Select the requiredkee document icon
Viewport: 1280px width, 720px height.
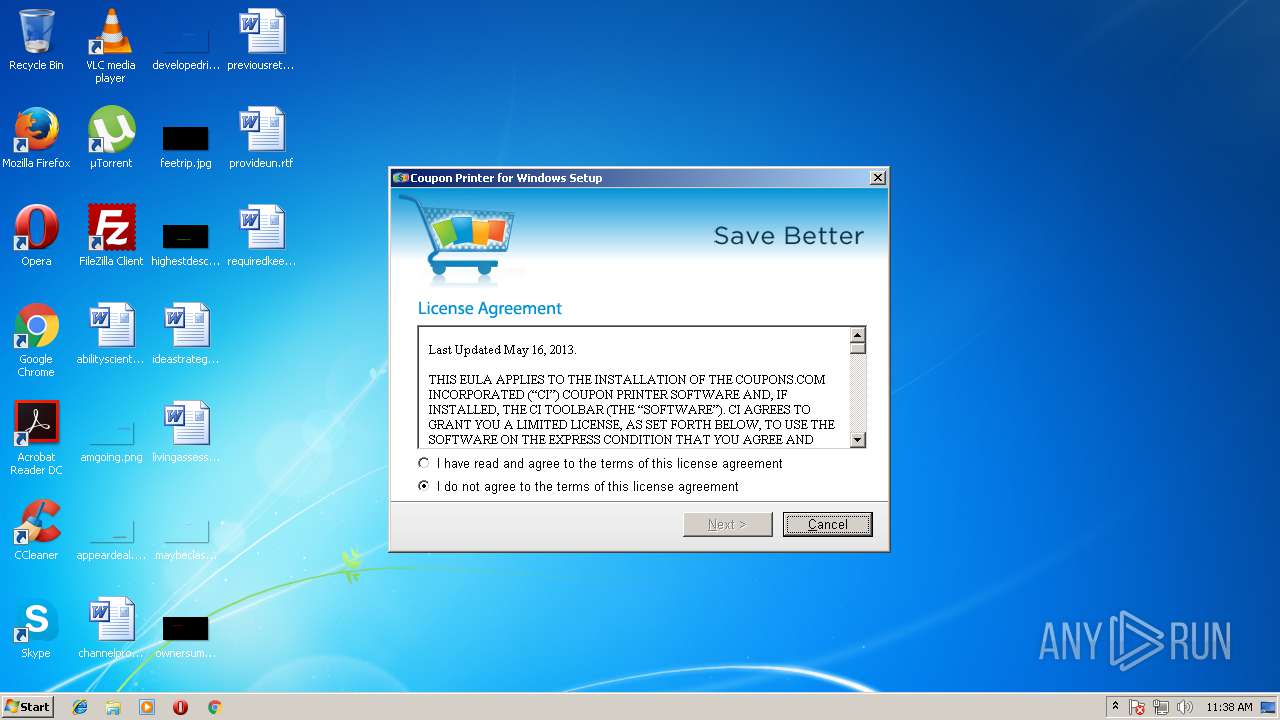tap(261, 236)
